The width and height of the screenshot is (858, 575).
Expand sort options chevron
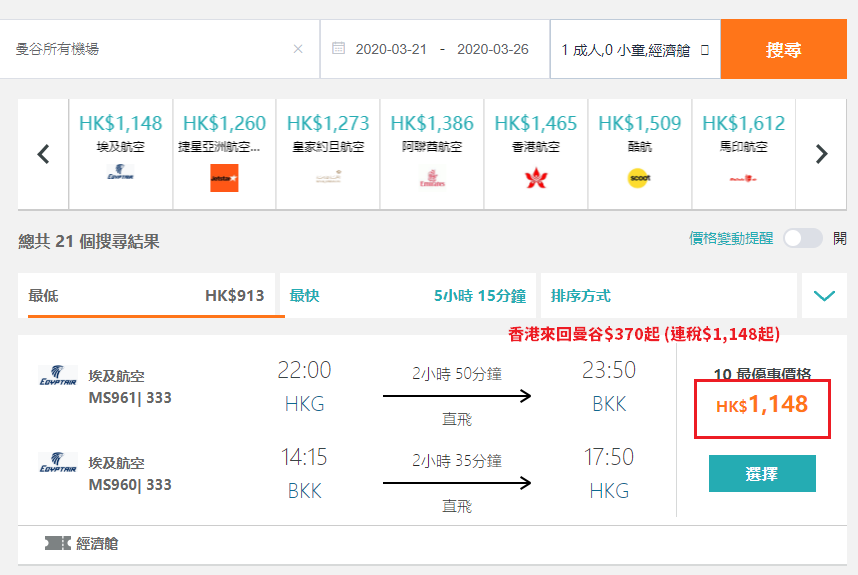[x=824, y=296]
